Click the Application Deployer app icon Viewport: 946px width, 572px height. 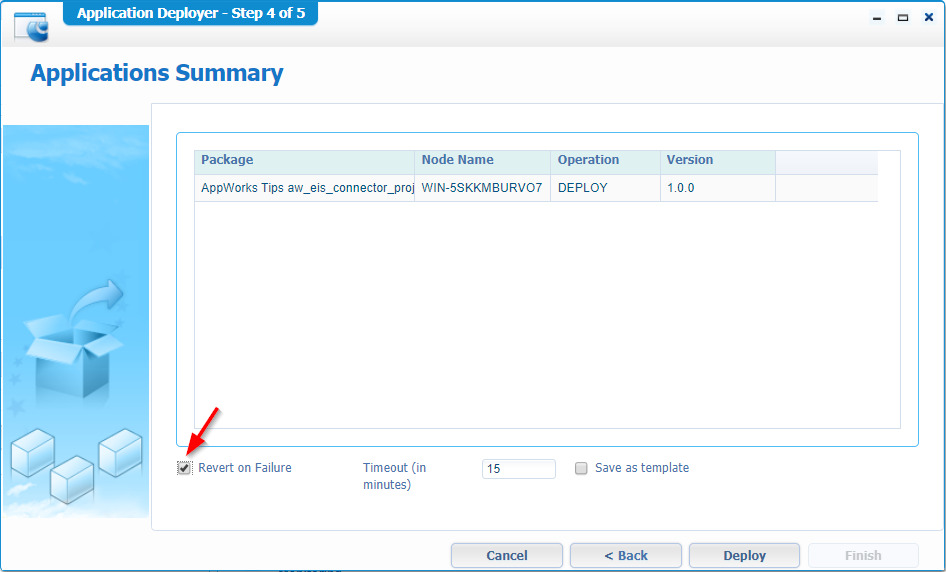coord(31,25)
